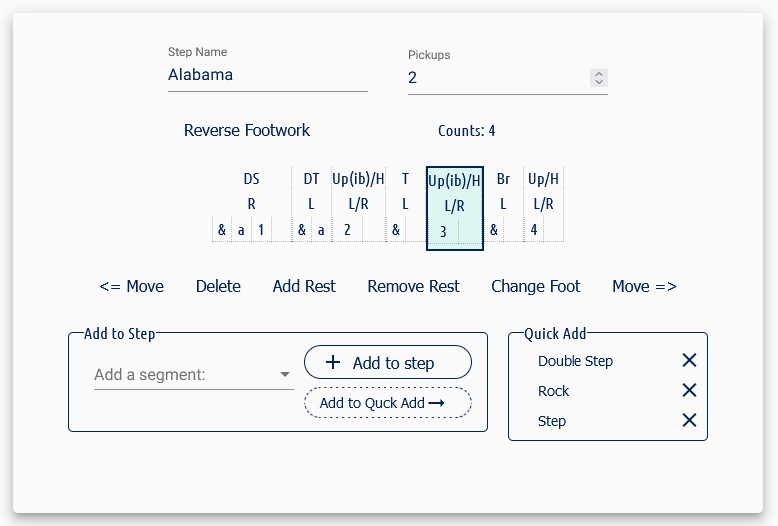Select the highlighted Up(ib)/H segment on count 3

pyautogui.click(x=455, y=207)
